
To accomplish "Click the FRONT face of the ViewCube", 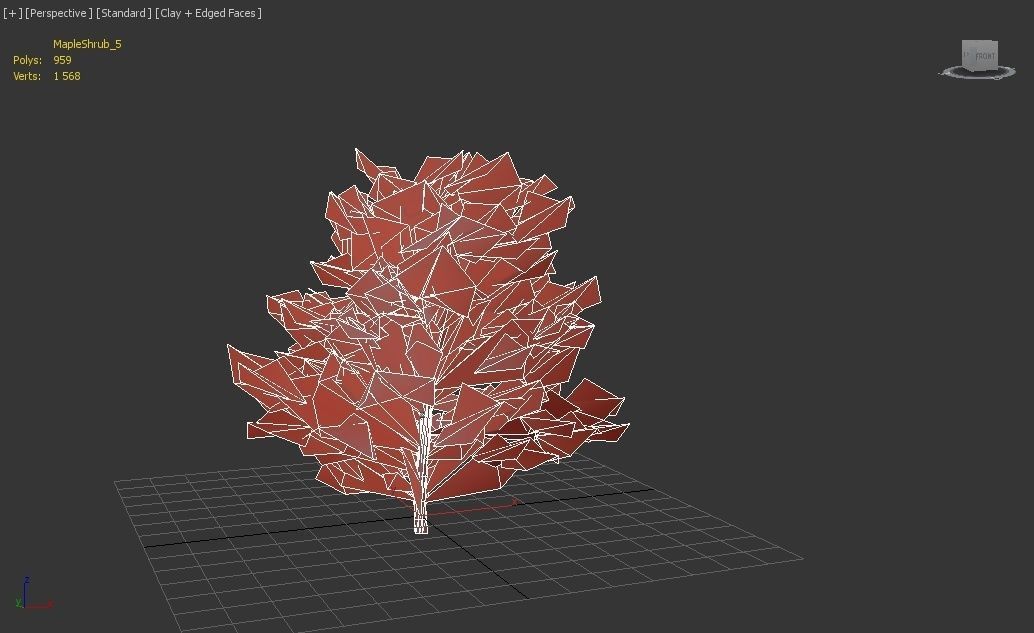I will click(x=984, y=54).
